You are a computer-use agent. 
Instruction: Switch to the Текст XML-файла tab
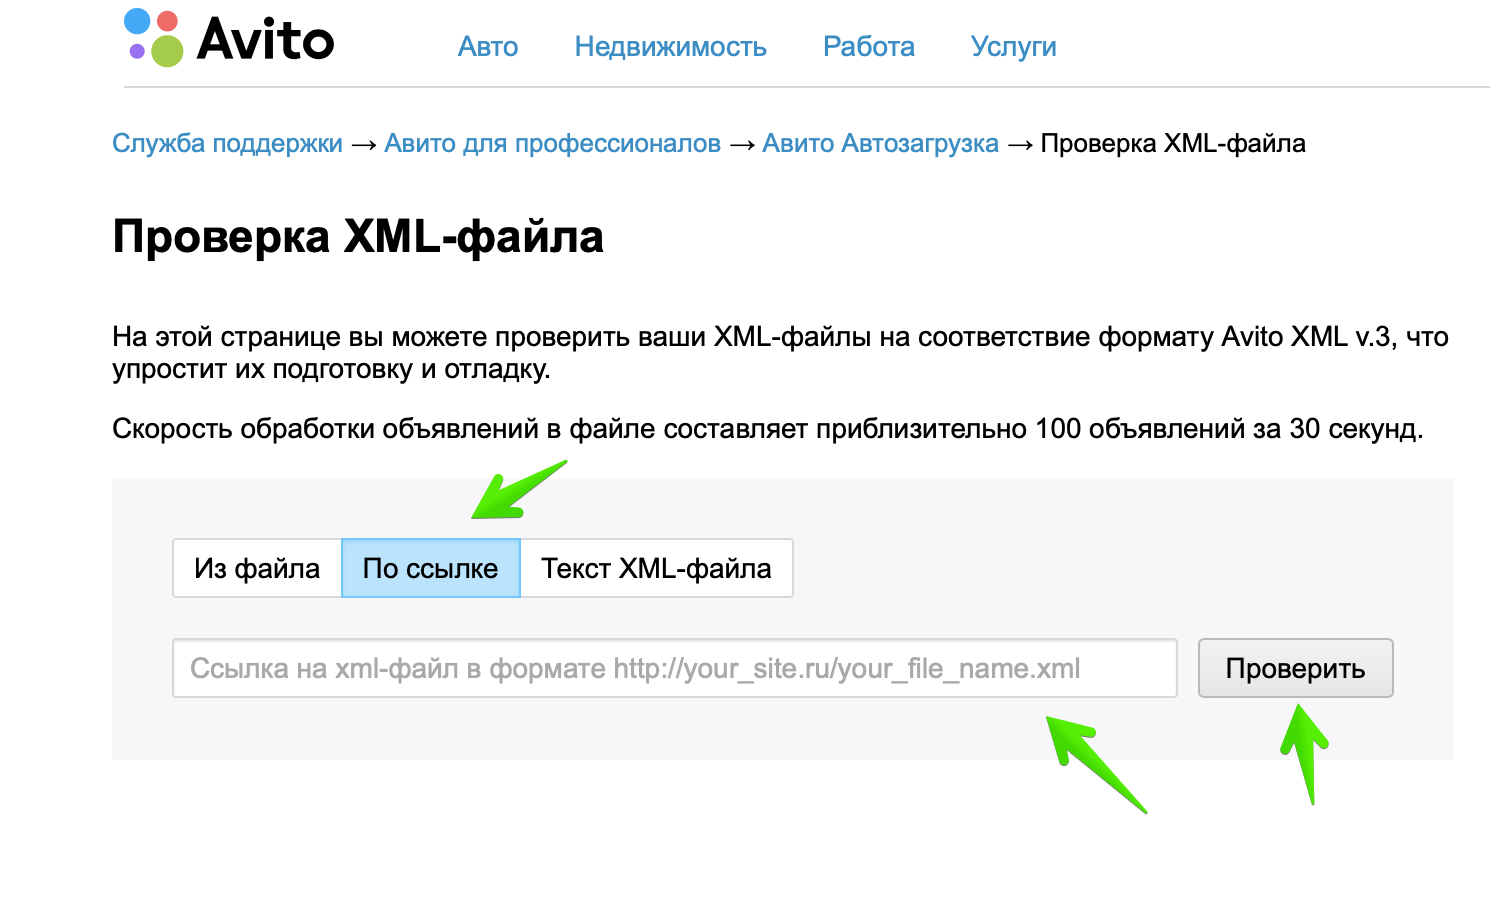656,568
